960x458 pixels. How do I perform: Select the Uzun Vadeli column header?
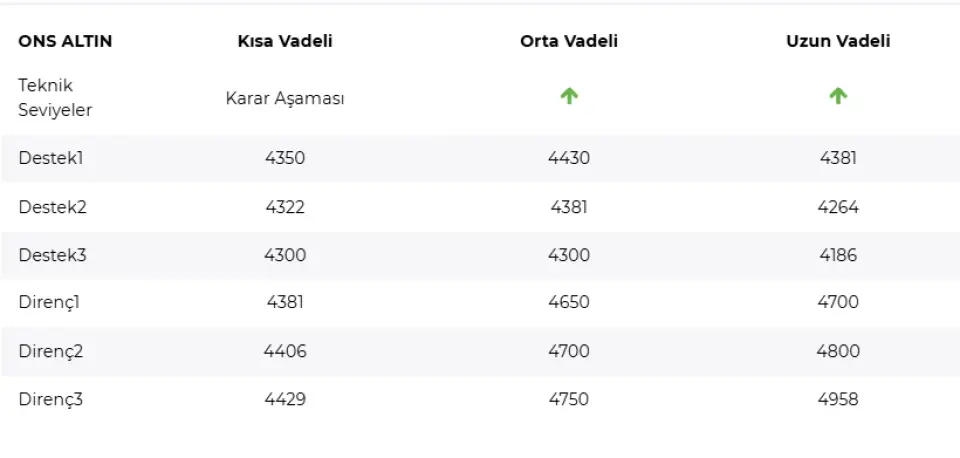[x=838, y=41]
